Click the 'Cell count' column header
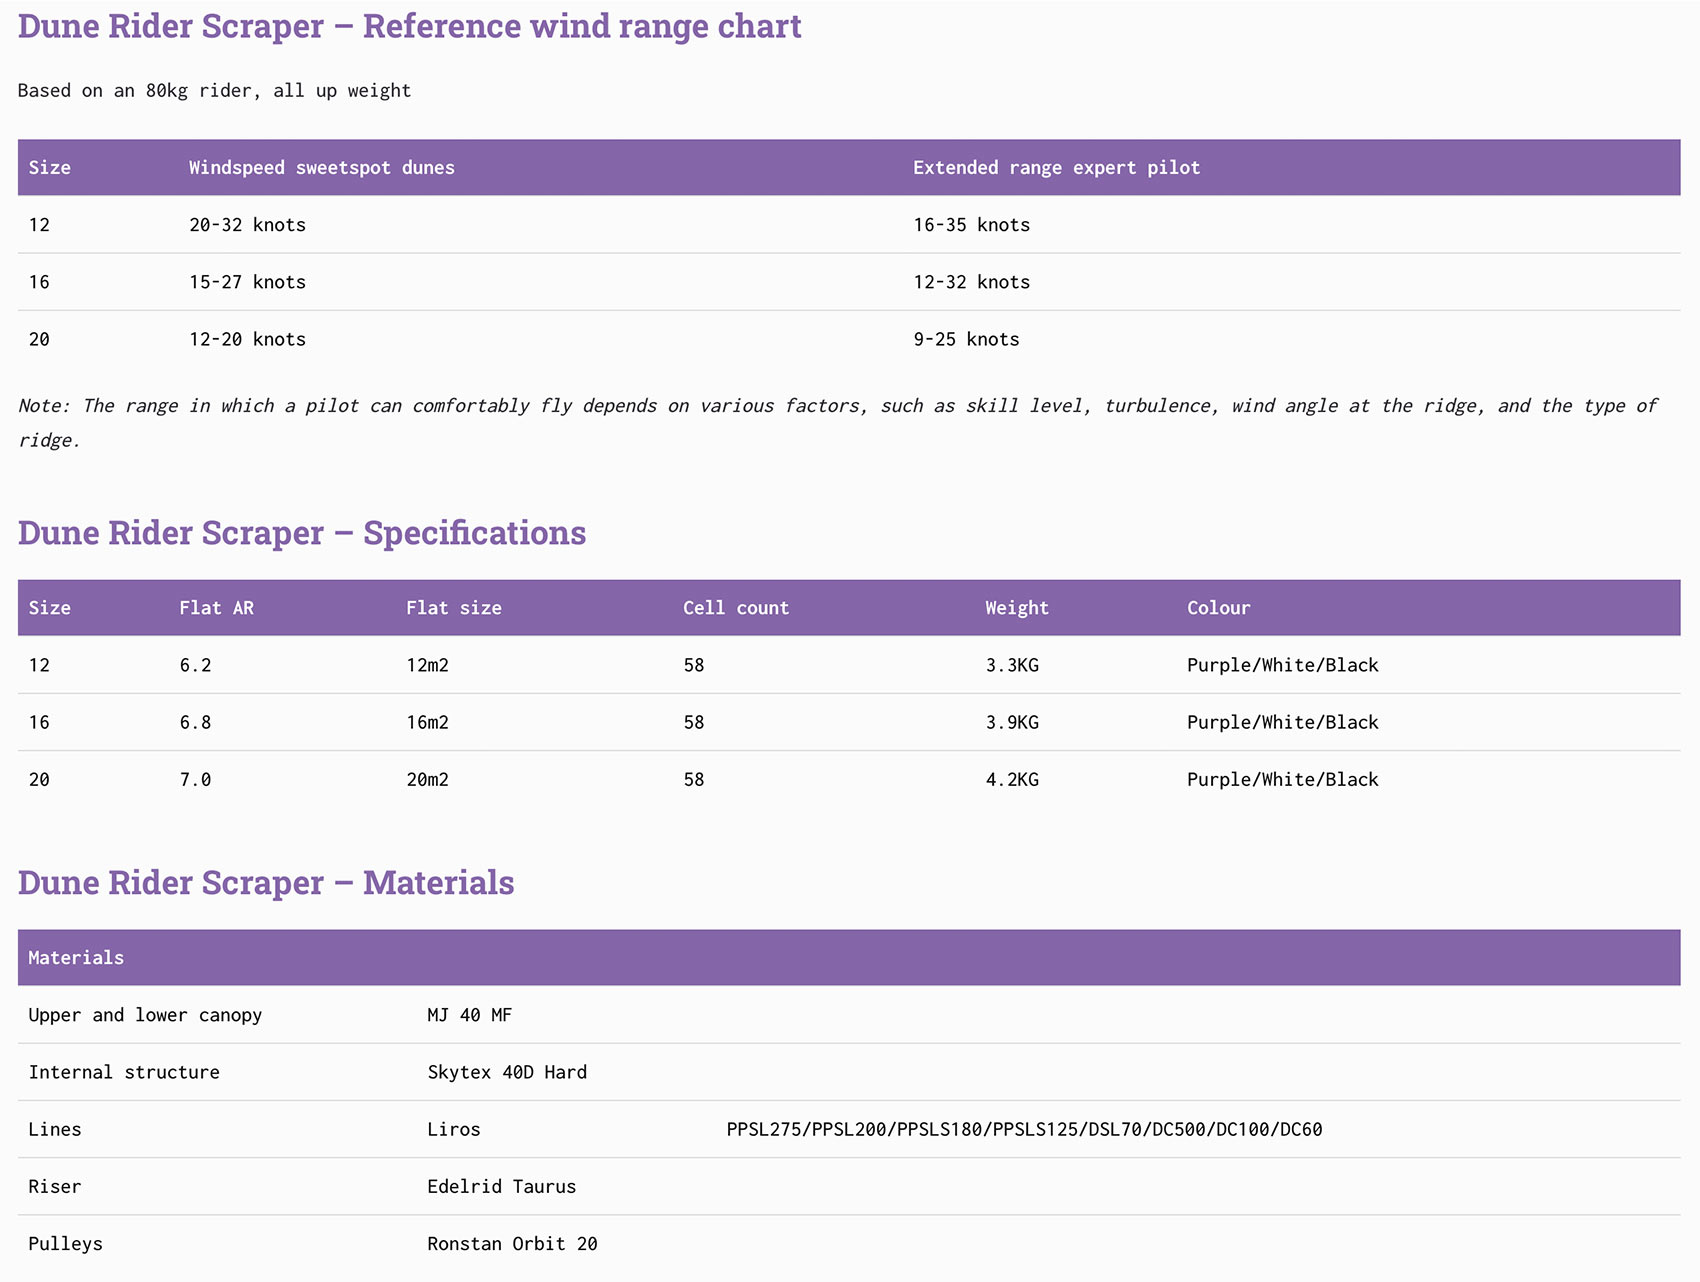This screenshot has width=1700, height=1282. click(x=735, y=608)
